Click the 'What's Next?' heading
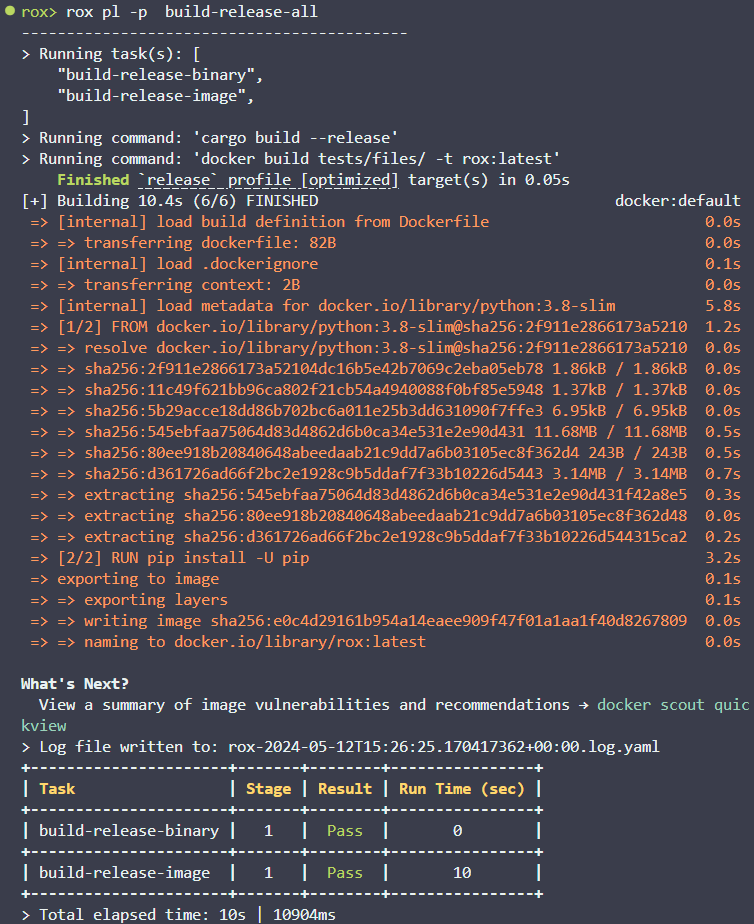The height and width of the screenshot is (924, 754). tap(75, 684)
